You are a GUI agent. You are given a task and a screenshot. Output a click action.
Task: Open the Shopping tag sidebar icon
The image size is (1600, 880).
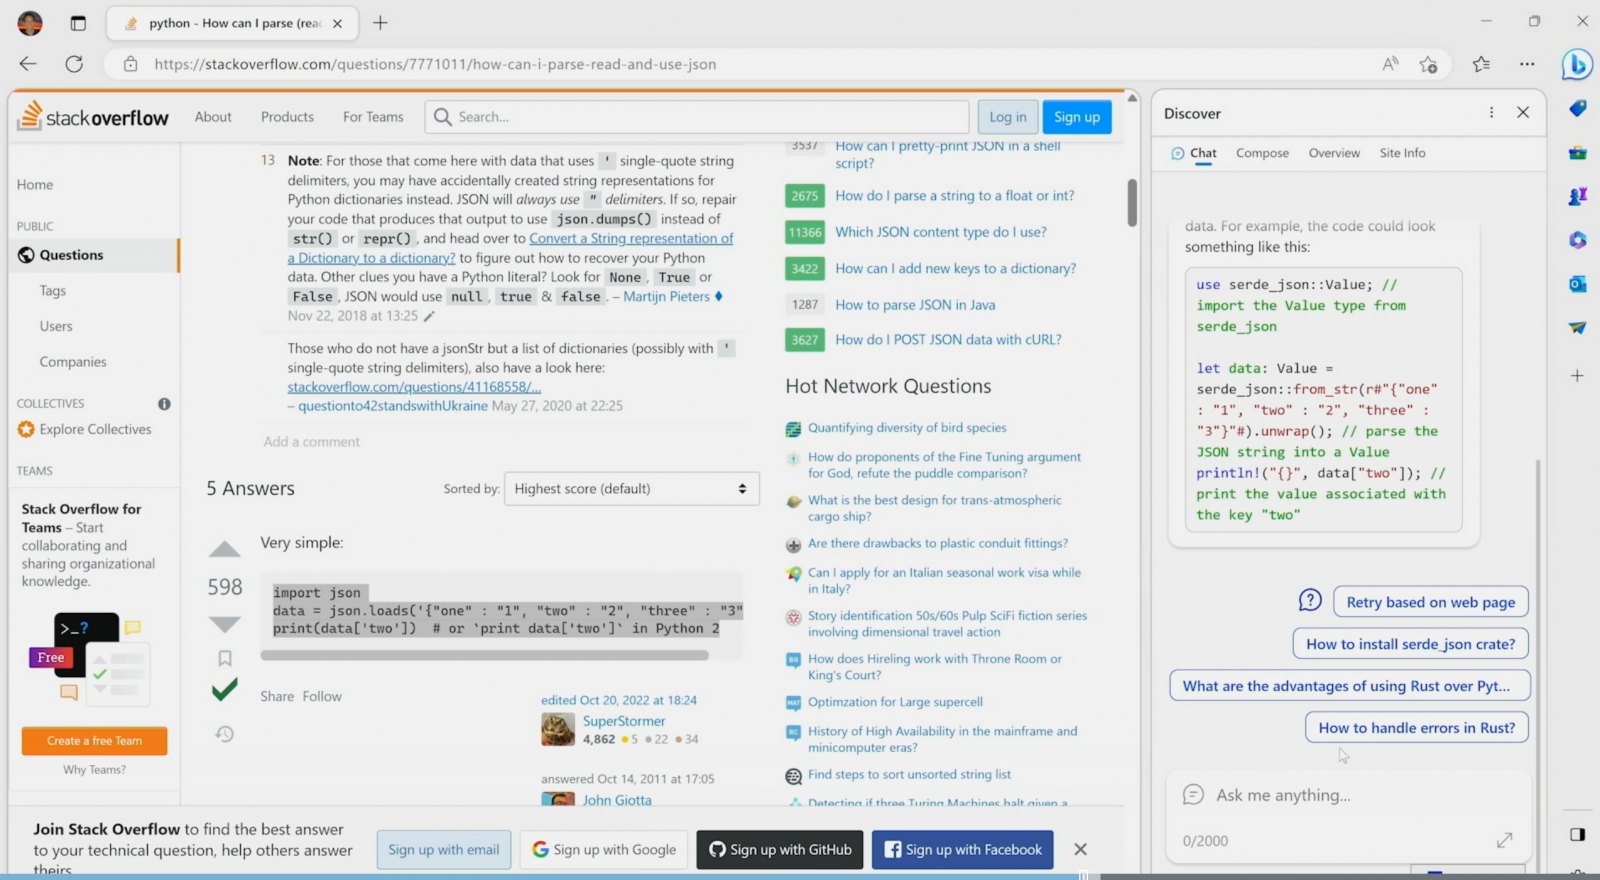(x=1577, y=108)
